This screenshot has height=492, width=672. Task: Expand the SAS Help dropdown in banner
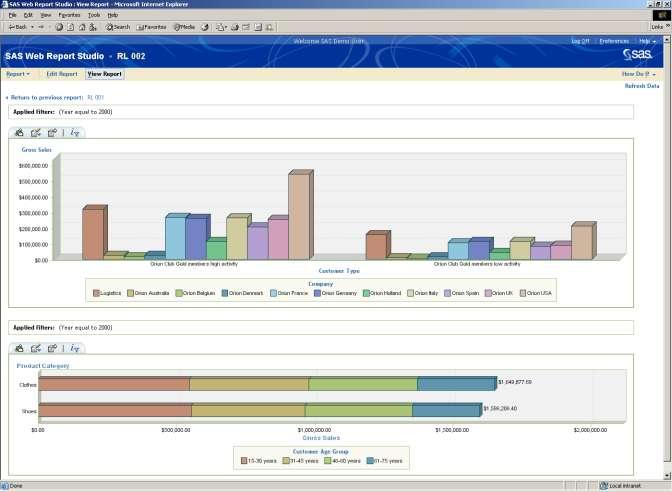[x=647, y=41]
